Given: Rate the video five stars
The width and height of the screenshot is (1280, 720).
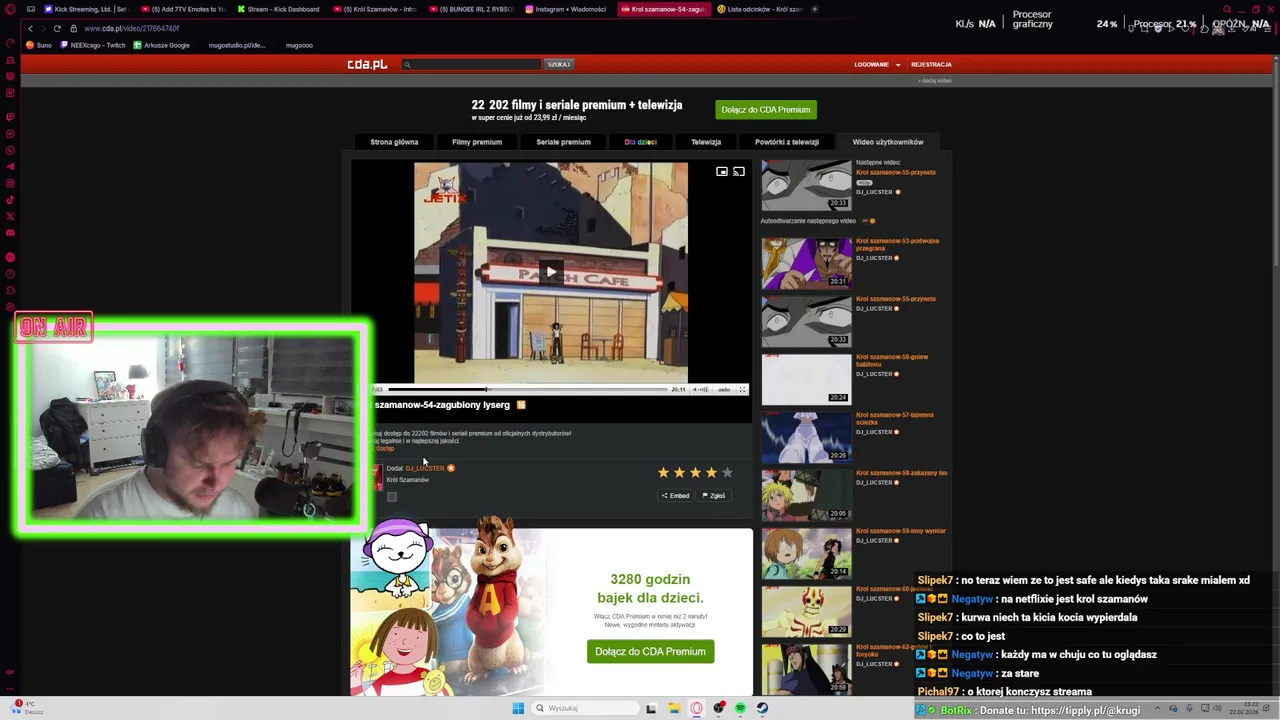Looking at the screenshot, I should pos(727,472).
